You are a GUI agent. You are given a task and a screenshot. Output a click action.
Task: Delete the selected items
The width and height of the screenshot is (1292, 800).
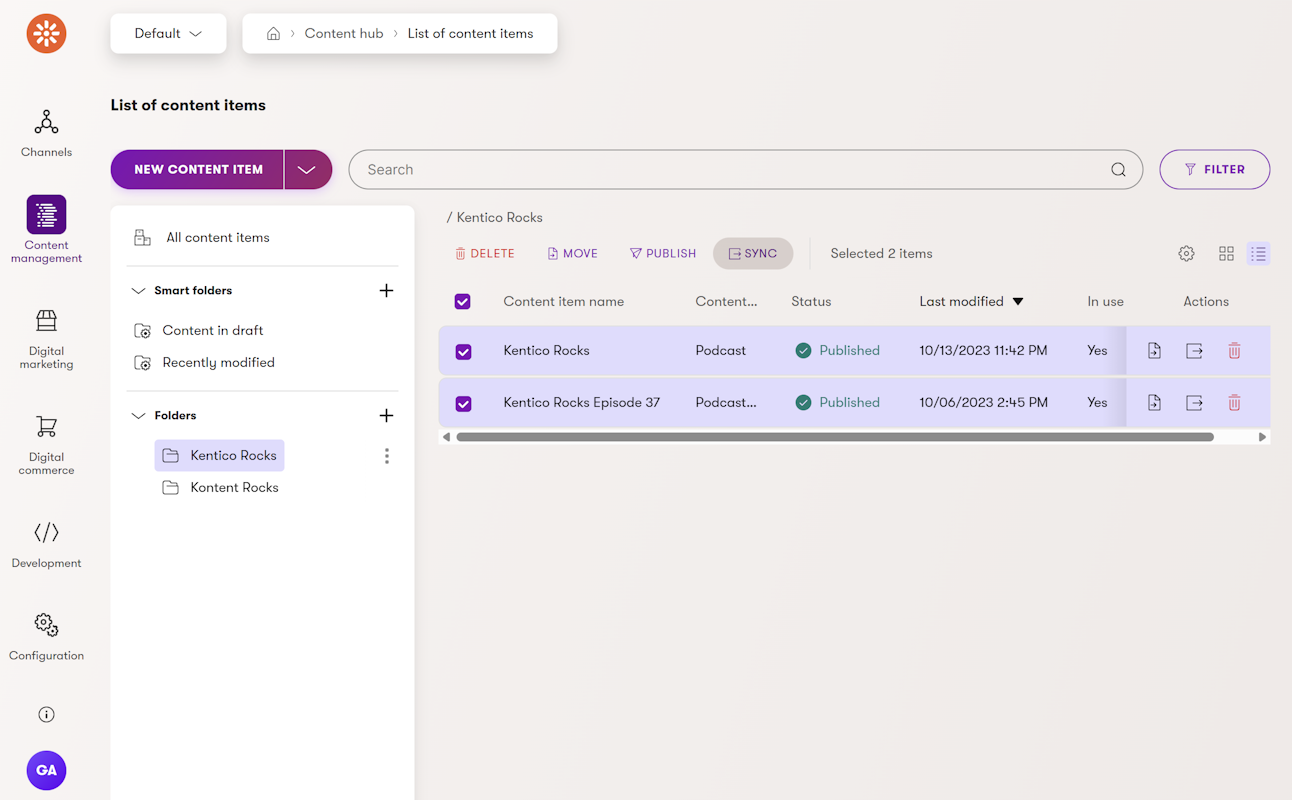(x=485, y=254)
